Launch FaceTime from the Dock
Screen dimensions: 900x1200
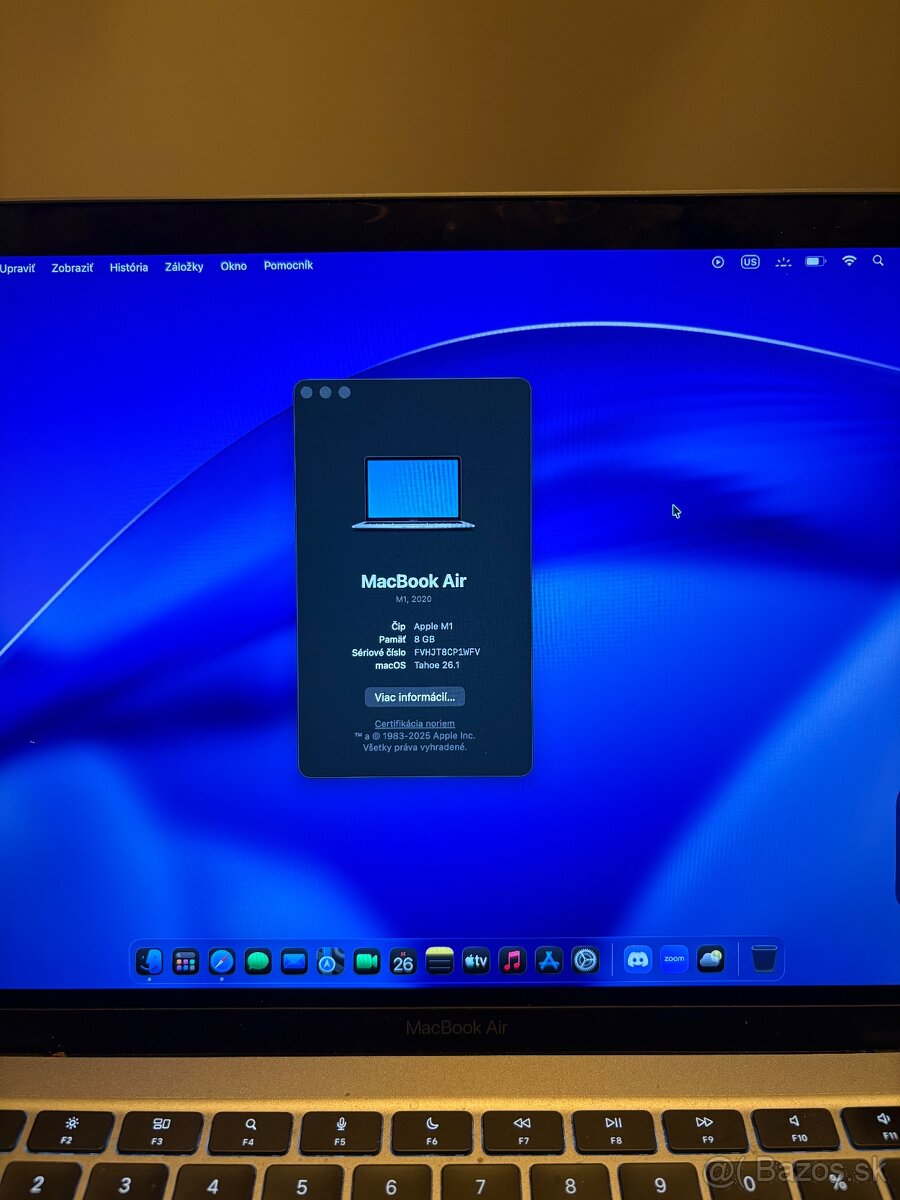[366, 961]
